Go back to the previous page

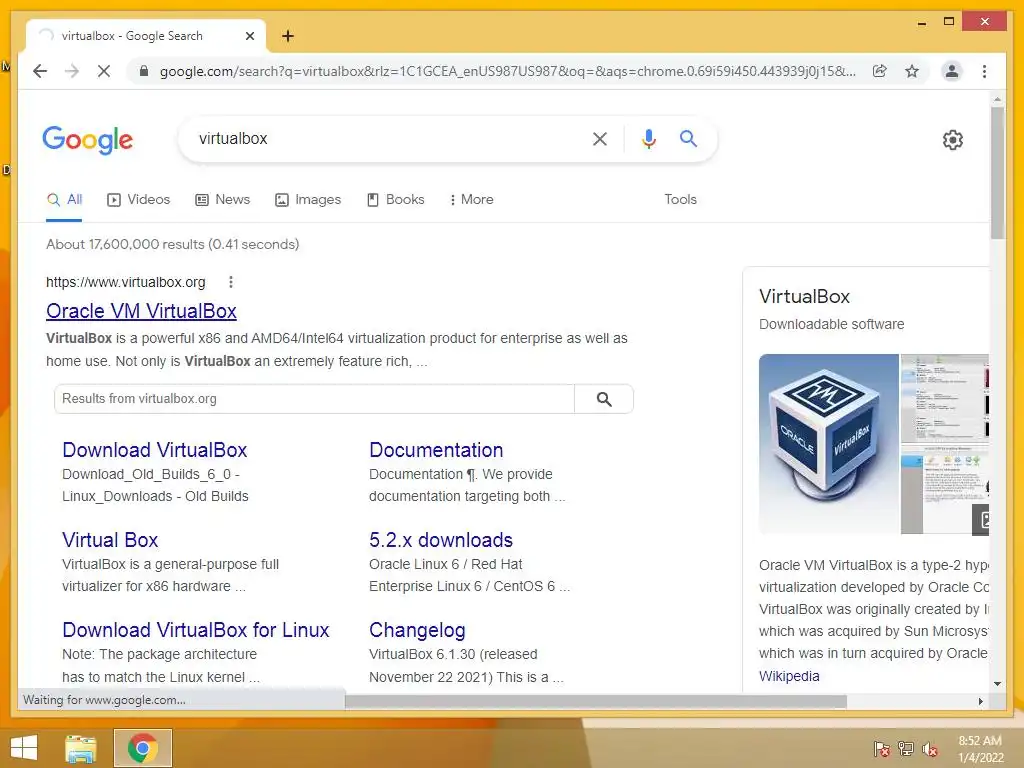[x=40, y=71]
